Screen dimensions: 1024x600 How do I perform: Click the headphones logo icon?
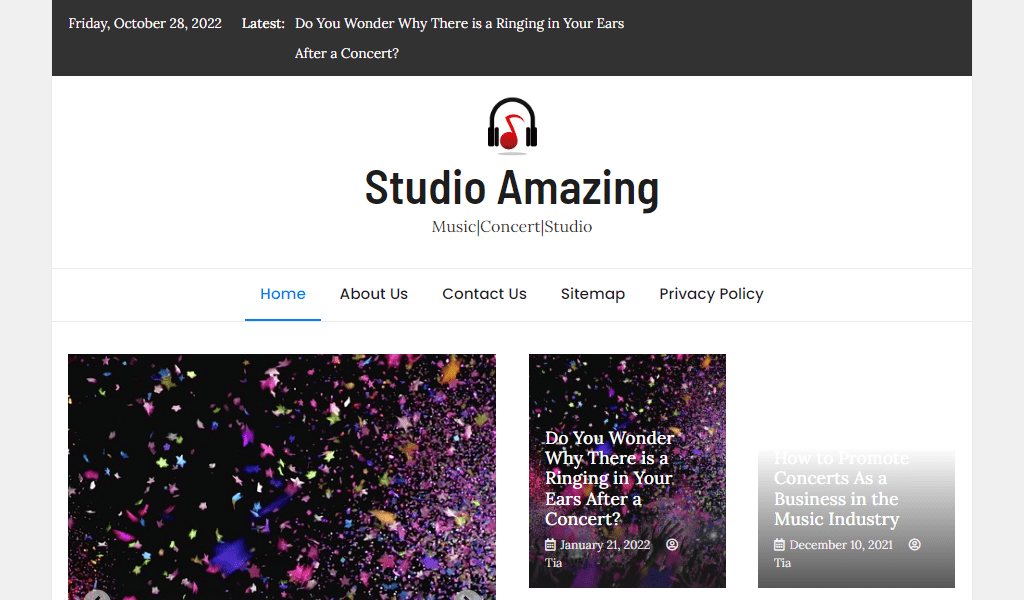(x=512, y=125)
